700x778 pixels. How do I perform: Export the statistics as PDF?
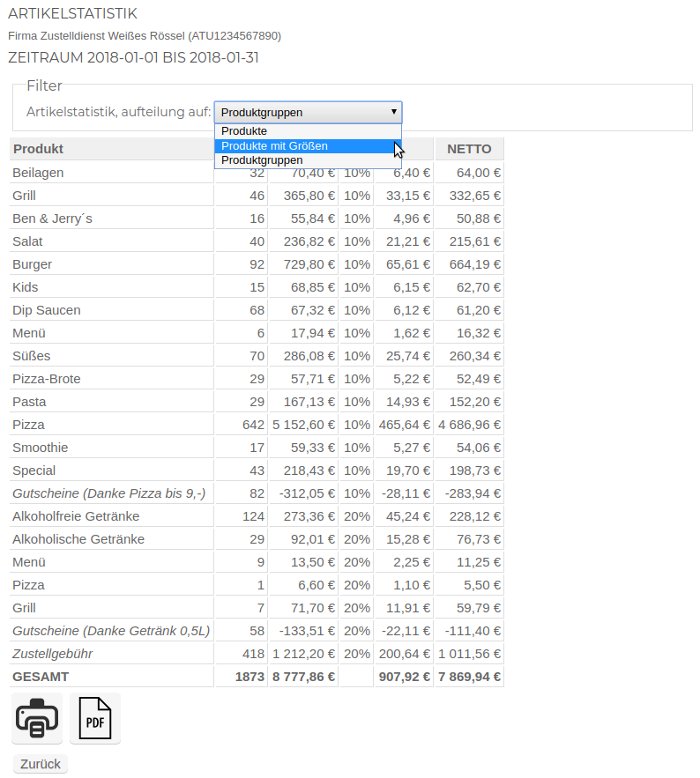[95, 718]
